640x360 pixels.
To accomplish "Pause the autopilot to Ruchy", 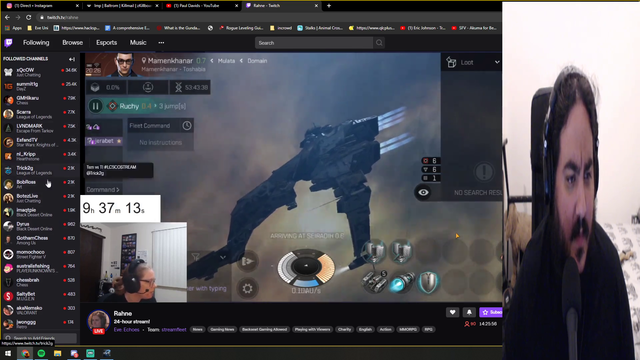I will click(96, 106).
